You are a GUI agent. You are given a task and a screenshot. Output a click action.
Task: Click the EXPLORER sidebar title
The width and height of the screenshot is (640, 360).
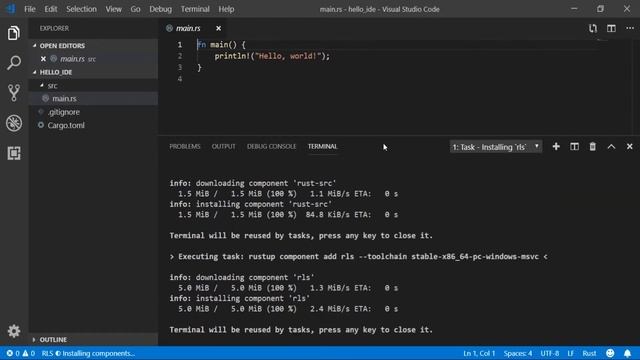54,28
